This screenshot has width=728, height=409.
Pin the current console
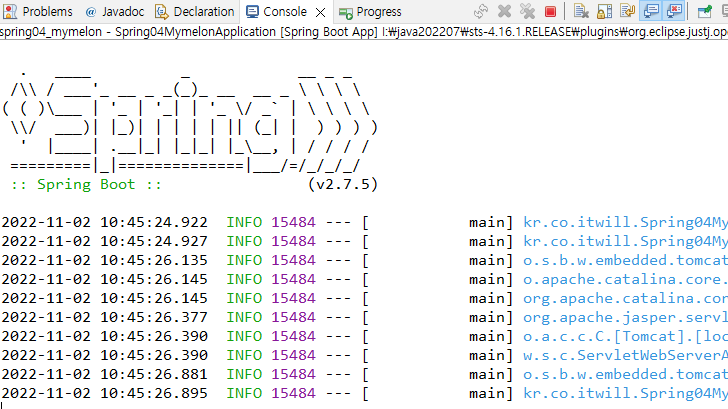click(705, 12)
